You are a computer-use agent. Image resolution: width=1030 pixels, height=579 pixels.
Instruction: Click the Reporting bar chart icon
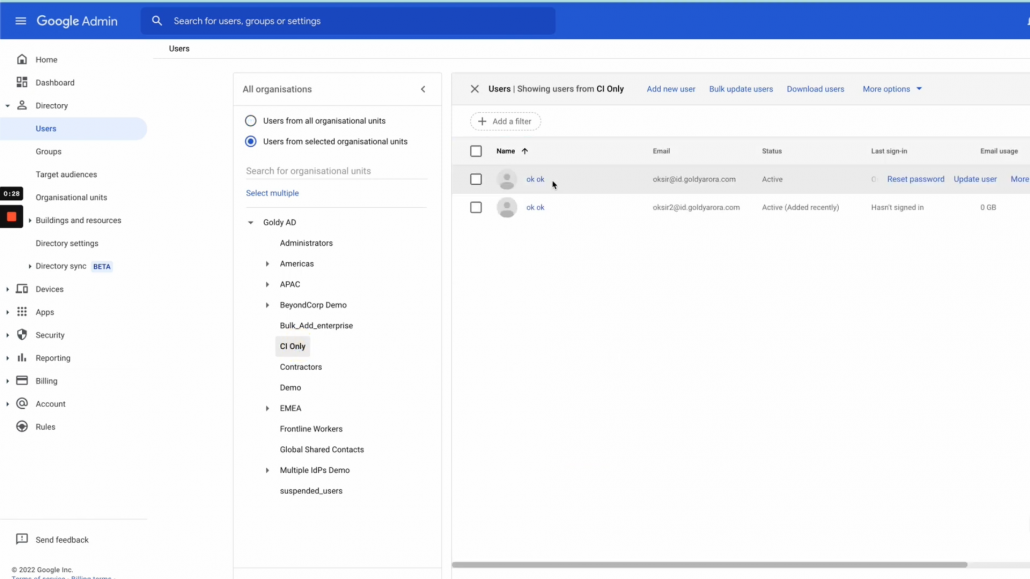click(22, 358)
